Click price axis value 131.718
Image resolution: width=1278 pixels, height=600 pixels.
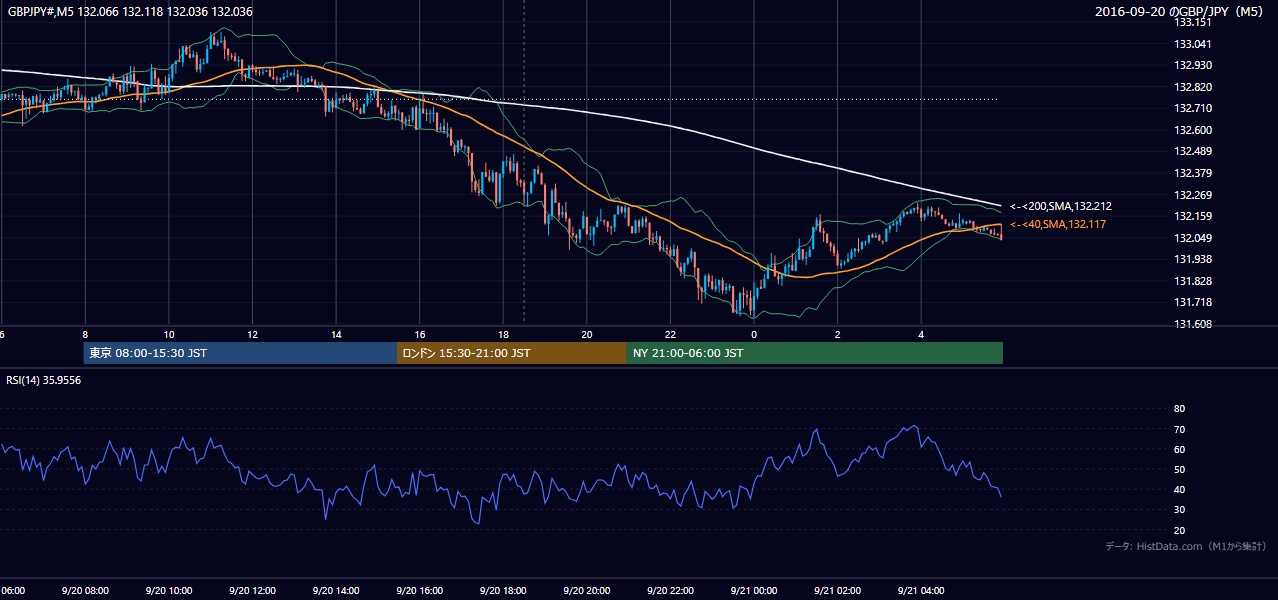[x=1192, y=302]
